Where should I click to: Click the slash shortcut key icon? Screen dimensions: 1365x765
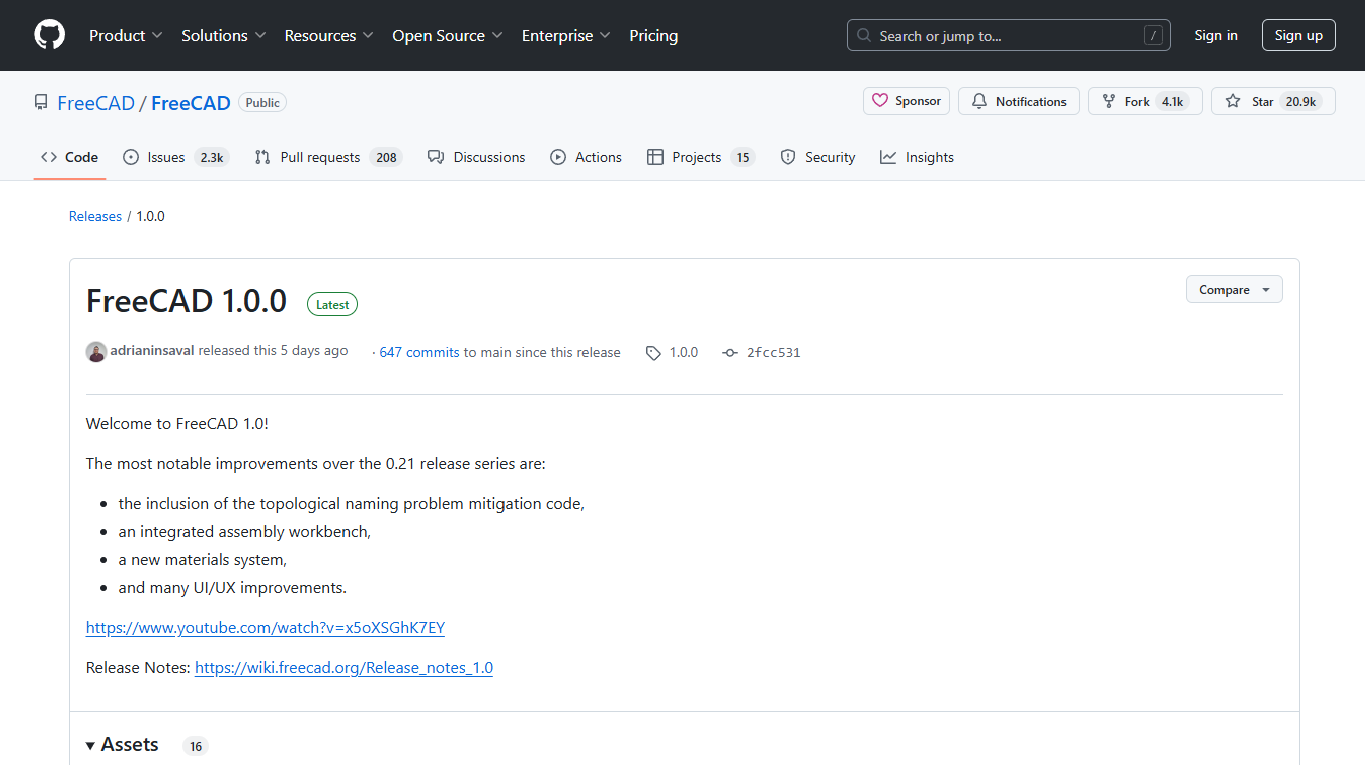pyautogui.click(x=1154, y=35)
